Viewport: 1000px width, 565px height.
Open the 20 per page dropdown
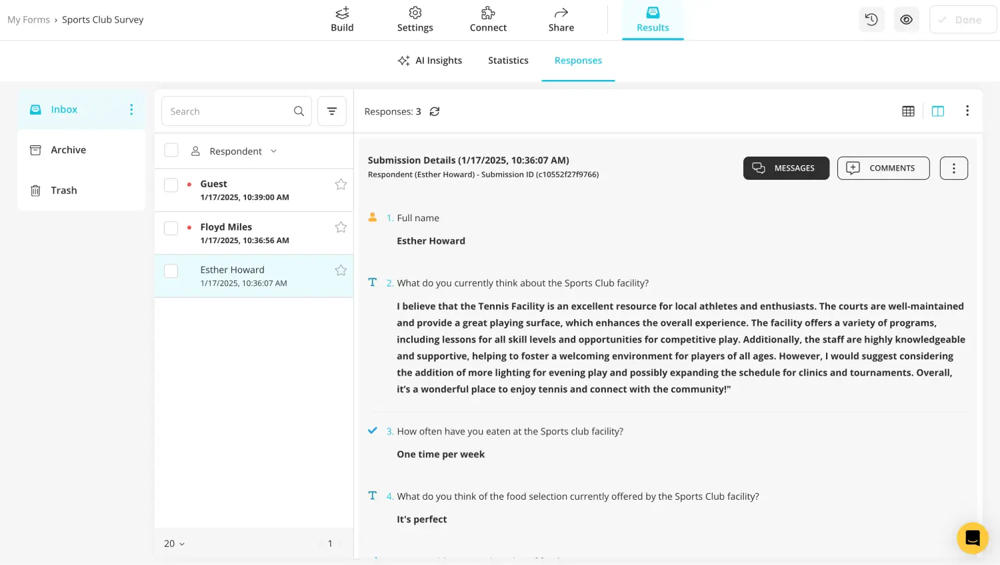[174, 543]
